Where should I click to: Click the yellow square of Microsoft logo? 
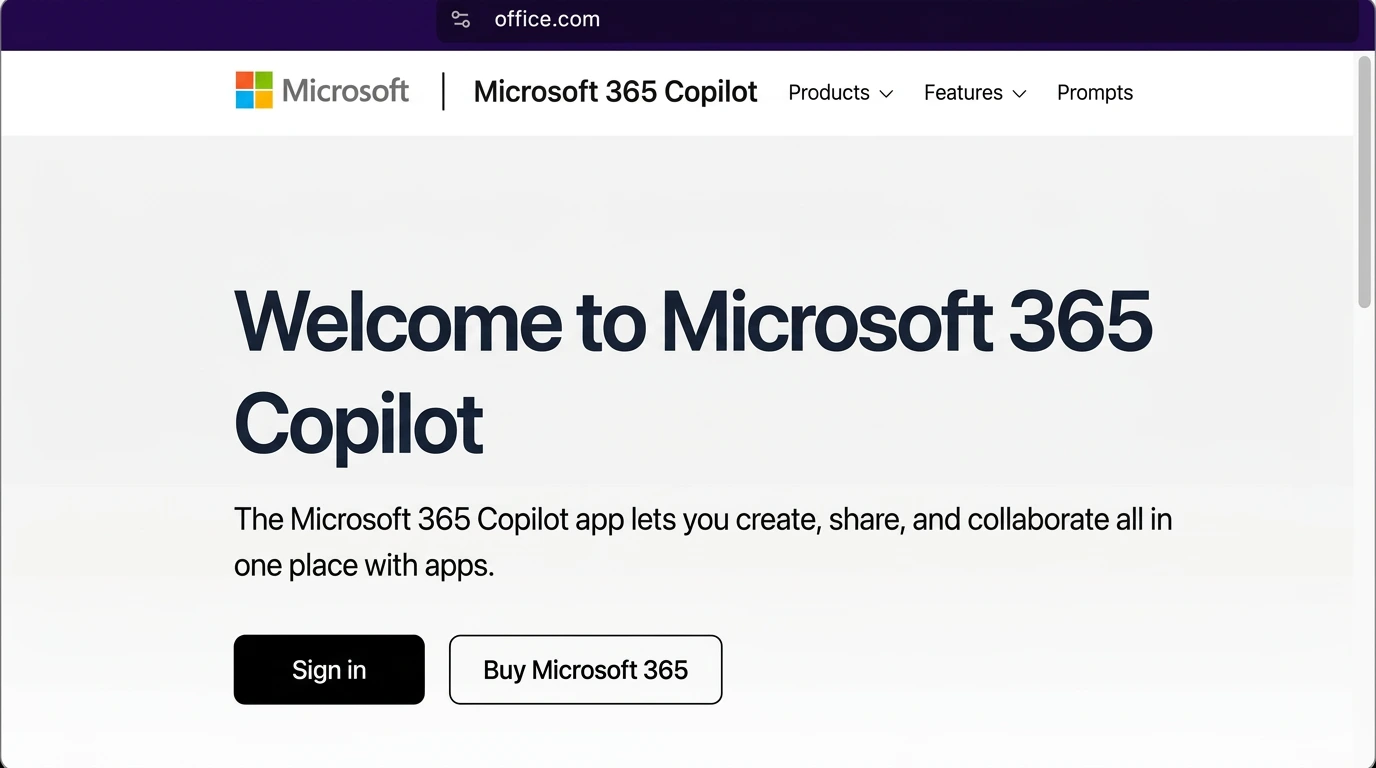[263, 99]
